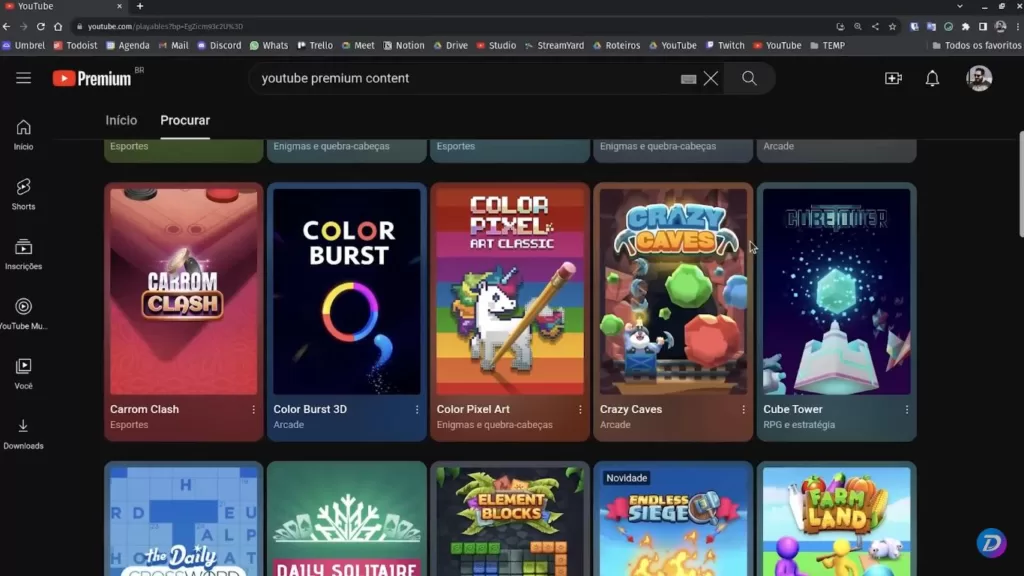Image resolution: width=1024 pixels, height=576 pixels.
Task: Click the Cube Tower title text
Action: (793, 409)
